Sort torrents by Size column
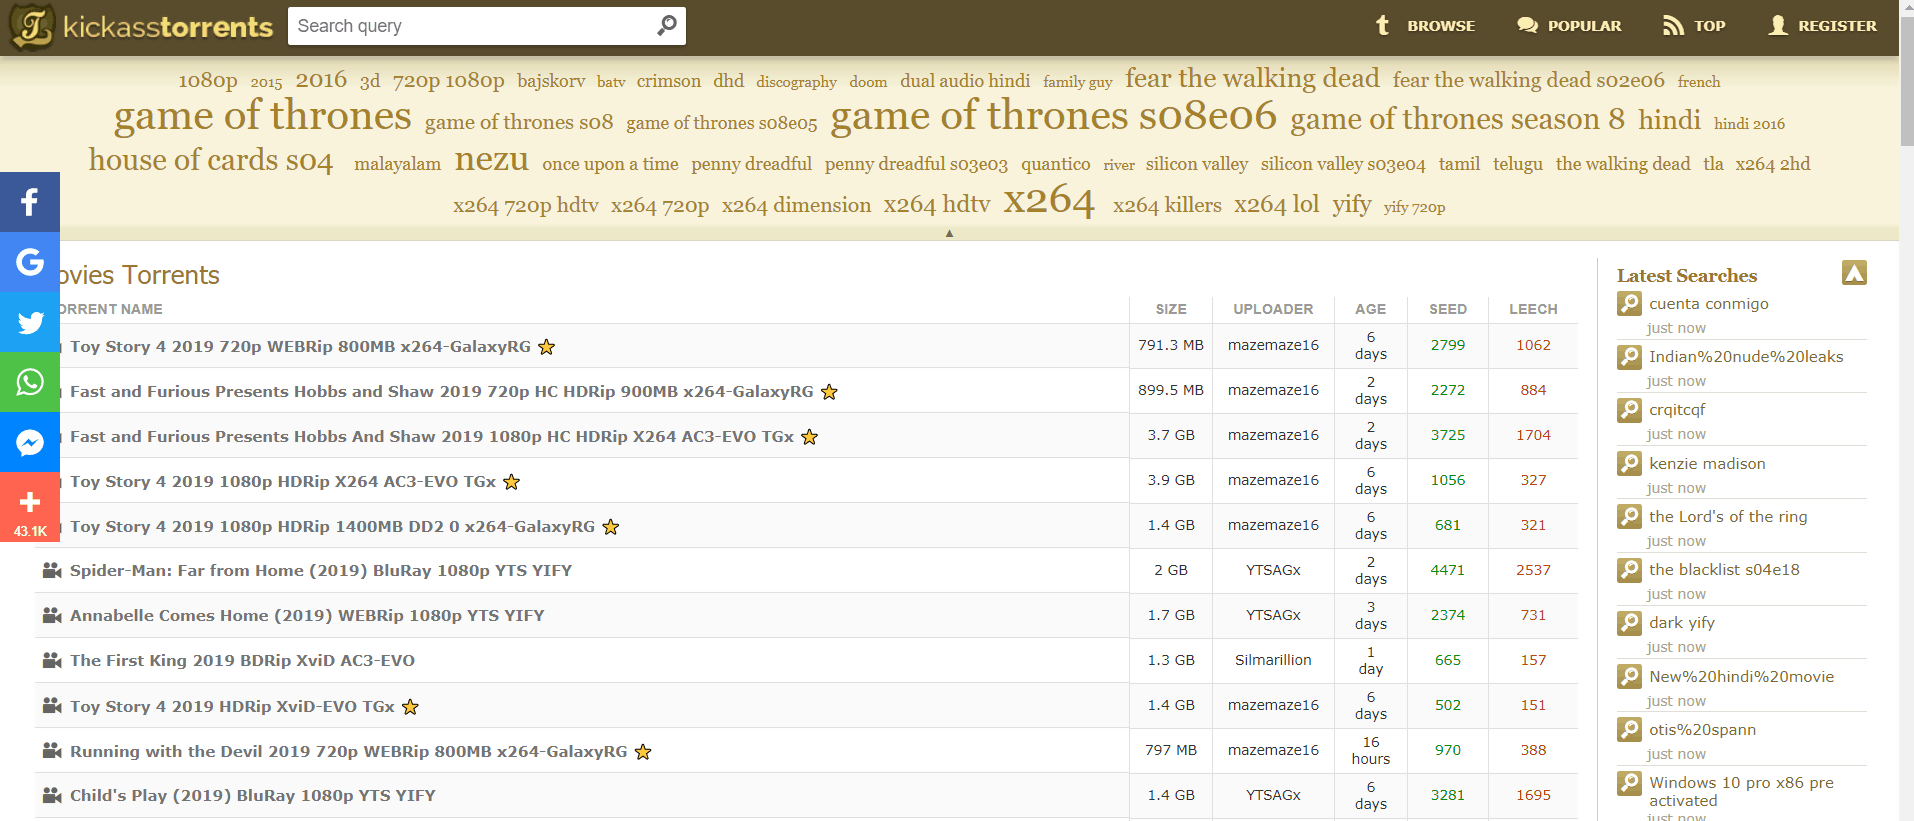Image resolution: width=1914 pixels, height=821 pixels. tap(1171, 309)
